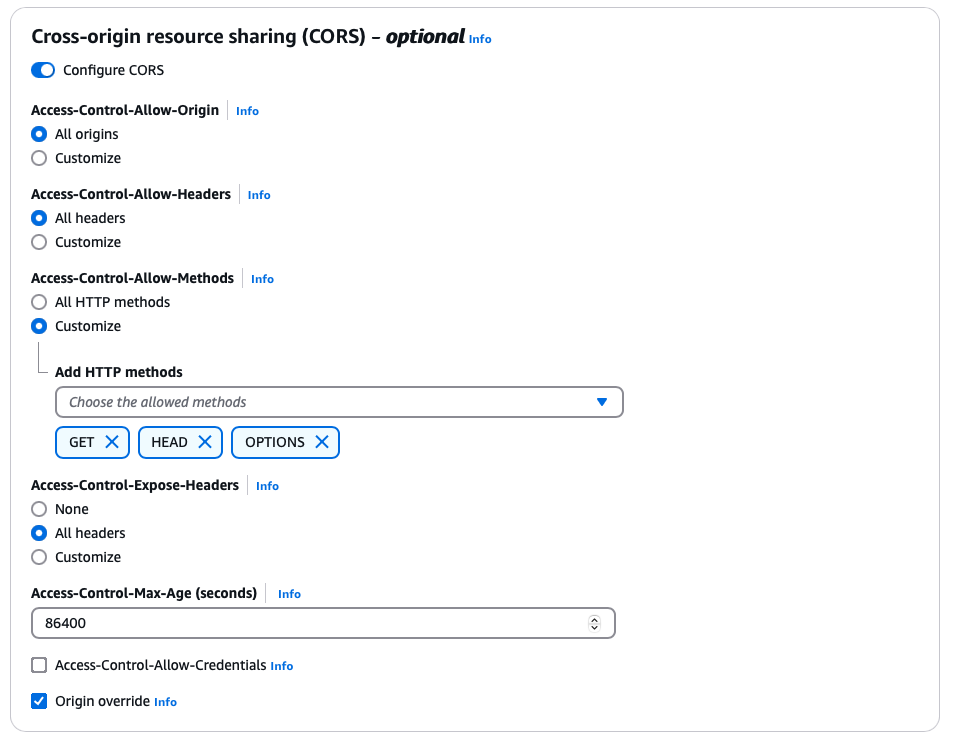956x741 pixels.
Task: Open Info link for Access-Control-Allow-Origin
Action: (x=248, y=111)
